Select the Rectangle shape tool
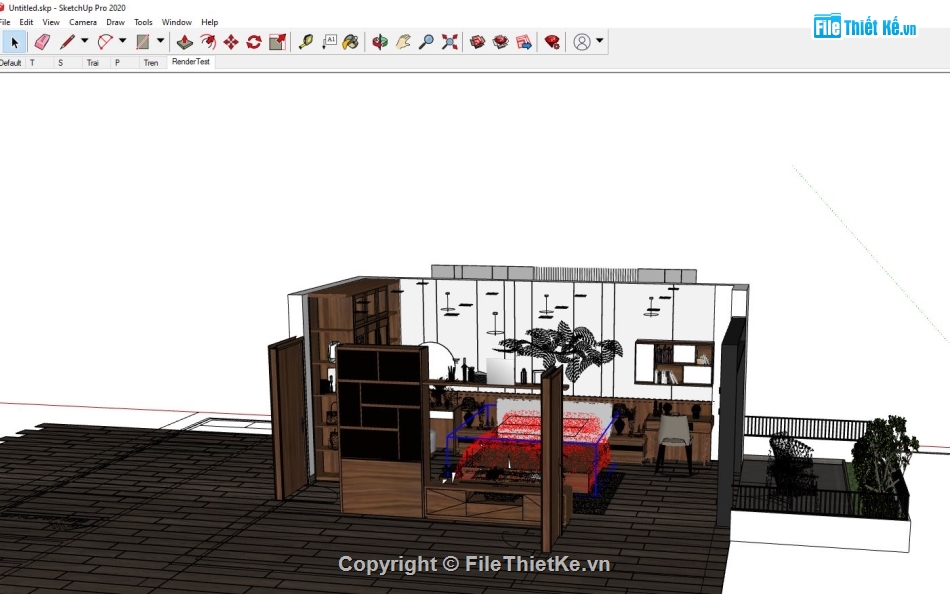The height and width of the screenshot is (594, 950). click(142, 42)
